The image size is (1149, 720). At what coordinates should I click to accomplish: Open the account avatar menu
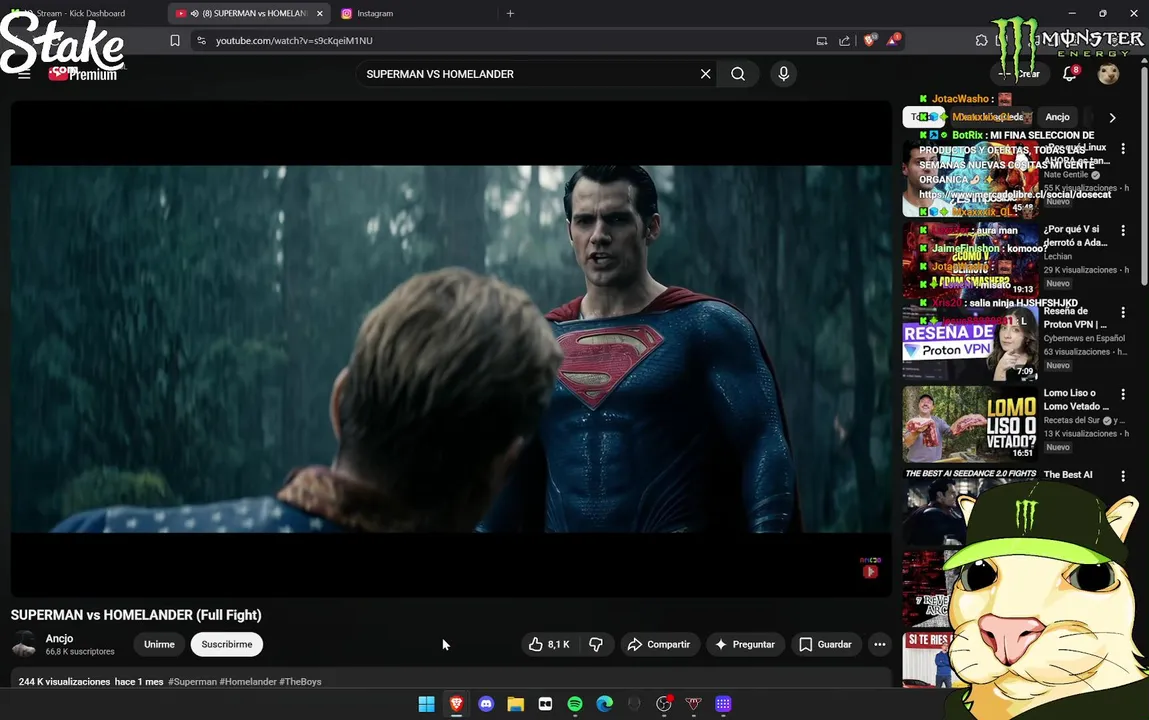1108,74
